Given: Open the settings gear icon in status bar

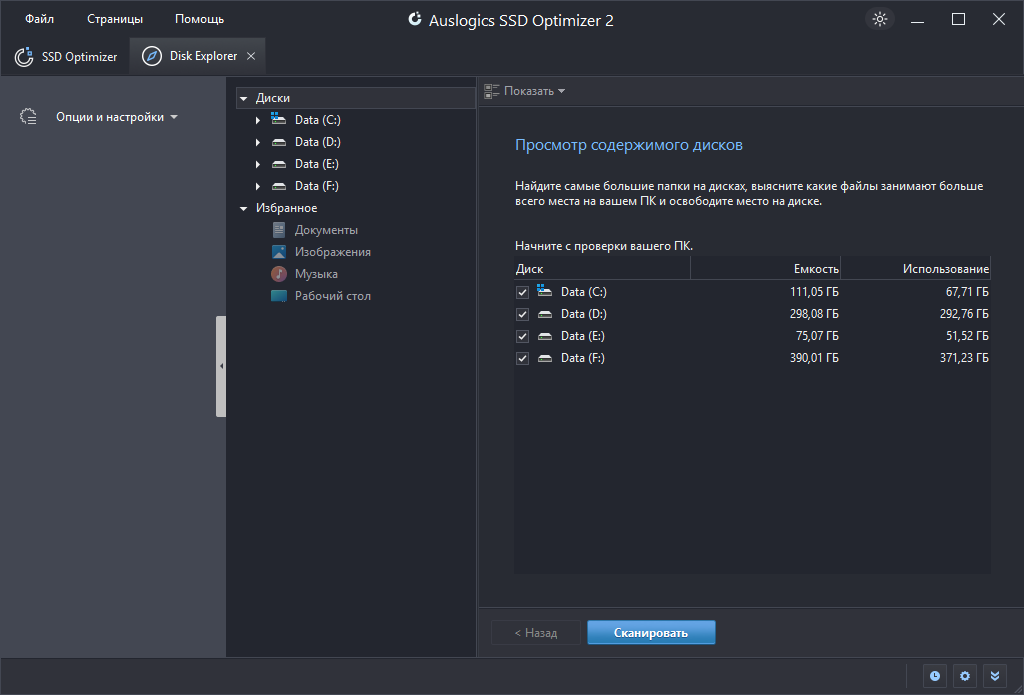Looking at the screenshot, I should (965, 676).
